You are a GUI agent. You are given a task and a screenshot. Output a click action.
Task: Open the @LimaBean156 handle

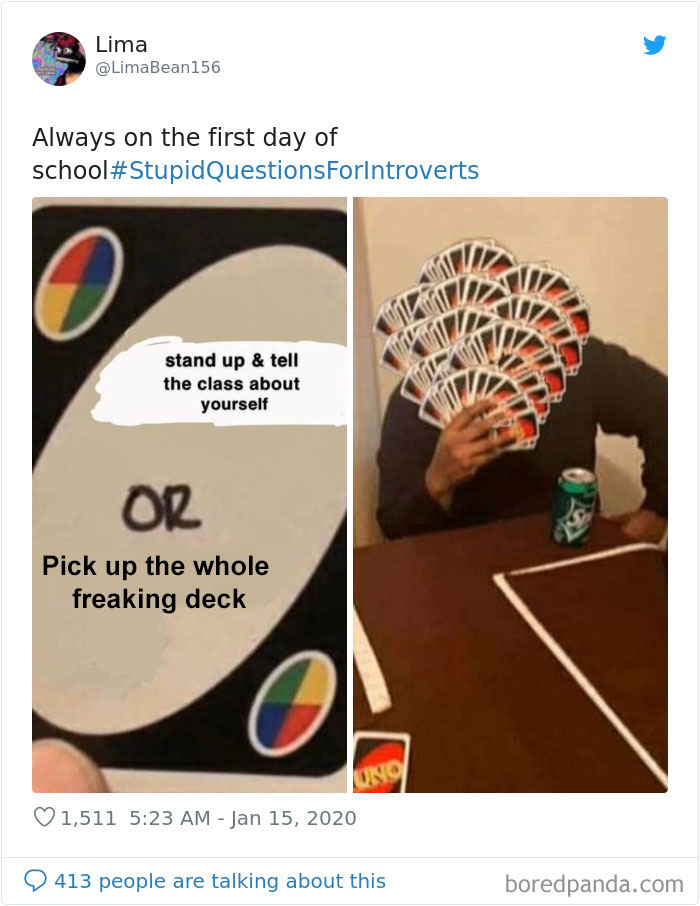[x=158, y=68]
